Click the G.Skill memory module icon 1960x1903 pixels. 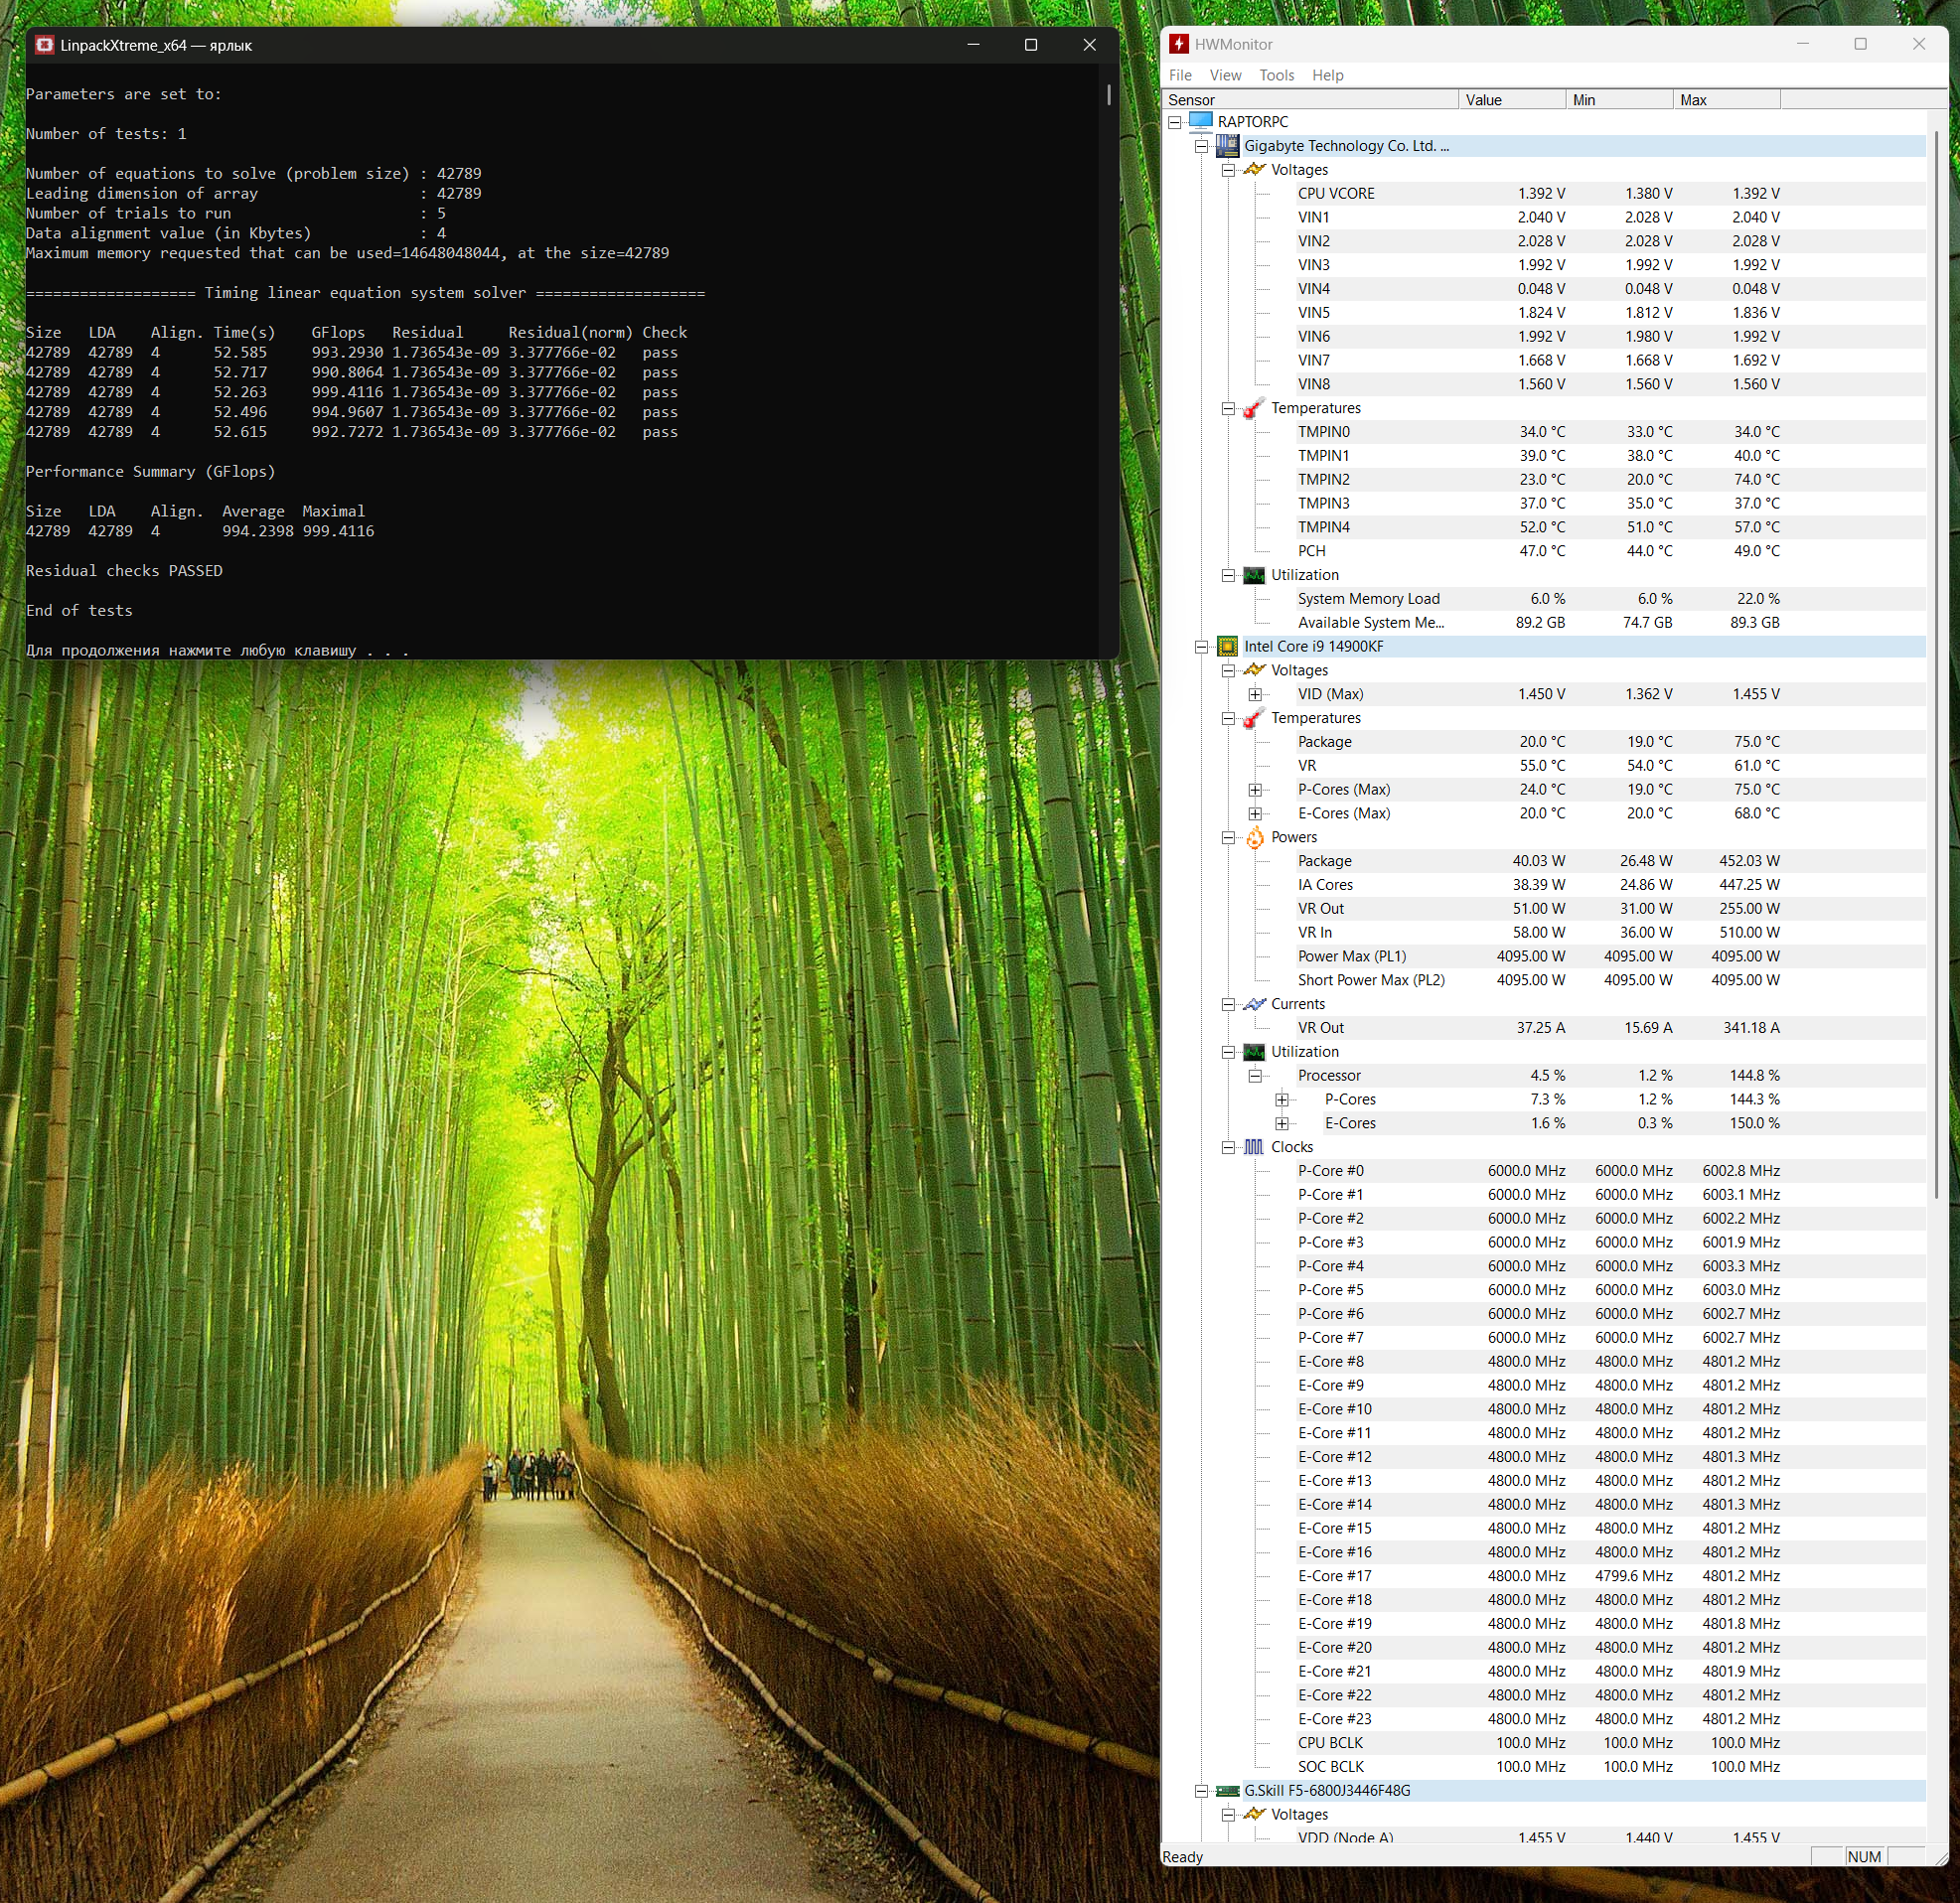1227,1791
